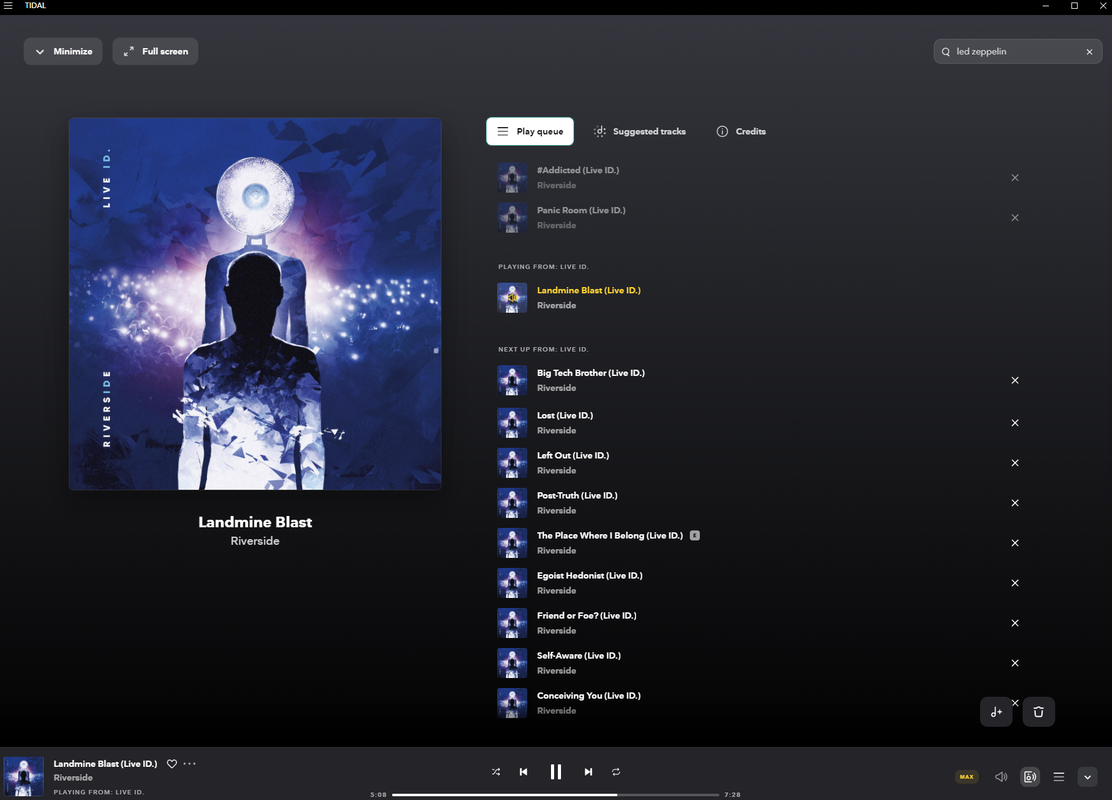Select currently playing Landmine Blast queue row

tap(758, 298)
